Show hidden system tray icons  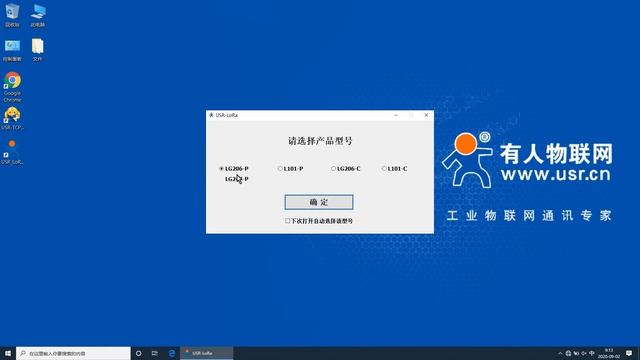pyautogui.click(x=560, y=353)
